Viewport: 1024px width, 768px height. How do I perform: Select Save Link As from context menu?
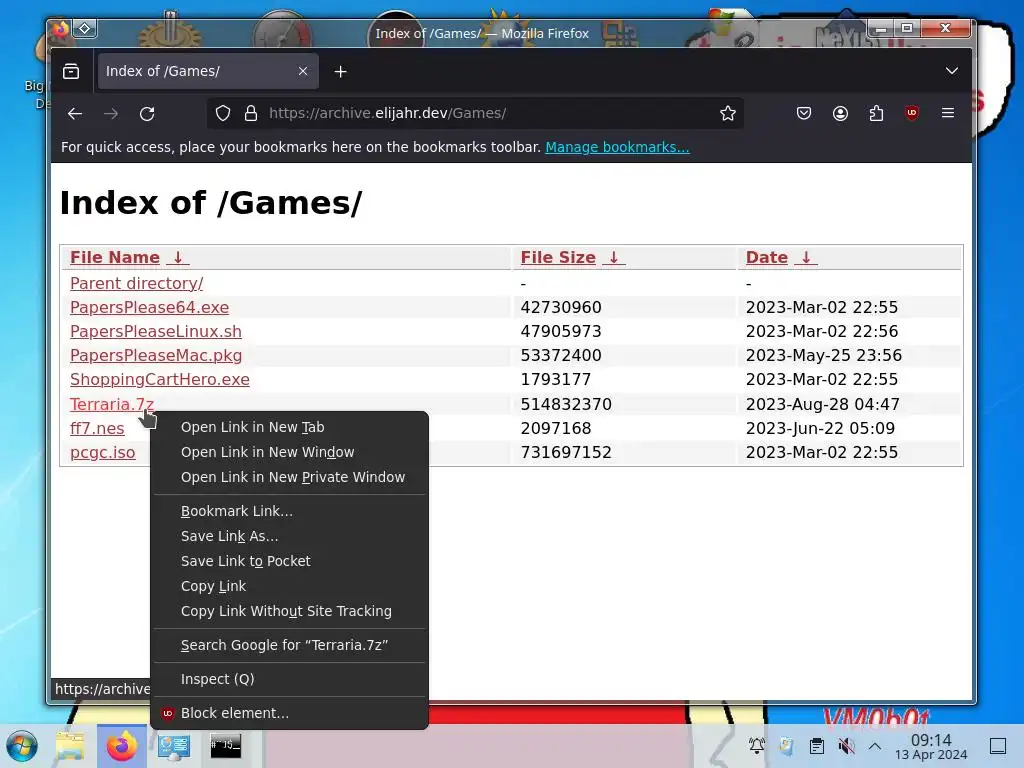289,536
